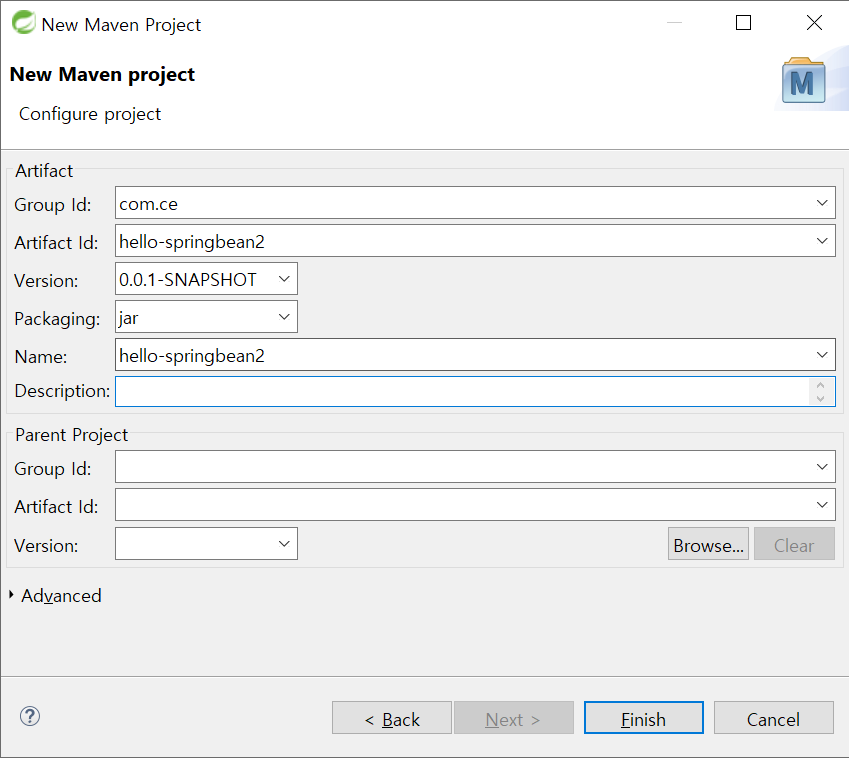
Task: Open the Name field dropdown arrow
Action: coord(822,355)
